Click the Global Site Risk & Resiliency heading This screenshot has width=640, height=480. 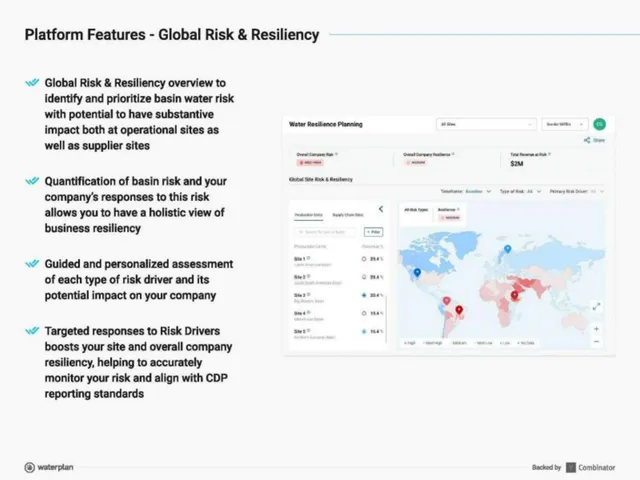point(321,179)
